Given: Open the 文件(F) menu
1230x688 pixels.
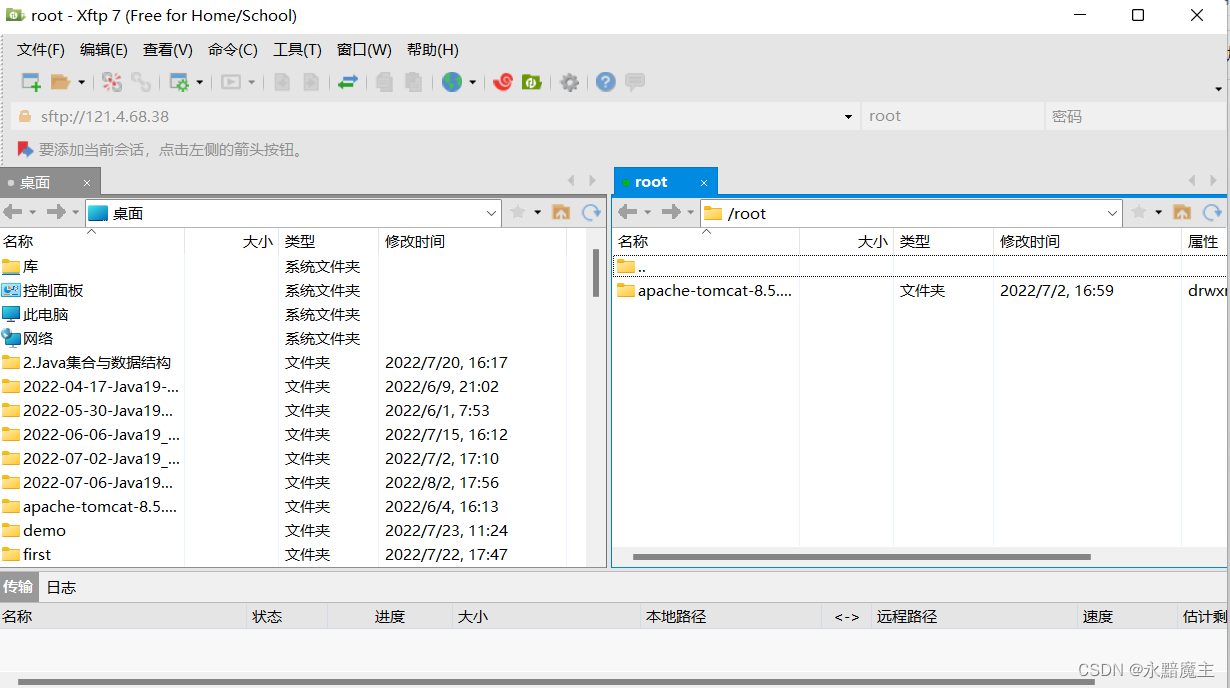Looking at the screenshot, I should [40, 50].
